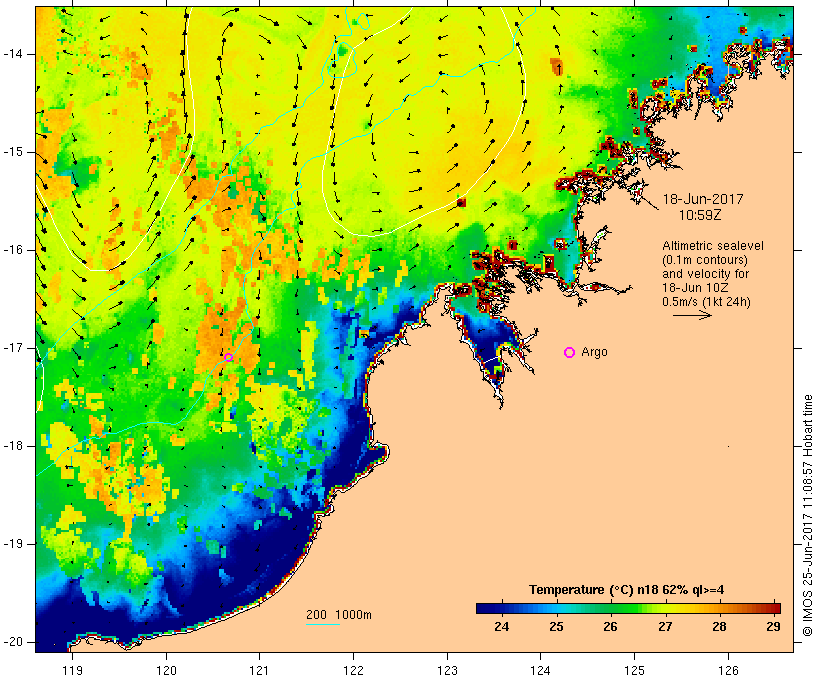Click the '0.5m/s (1kt 24h)' scale text
Viewport: 820px width, 680px height.
[707, 302]
